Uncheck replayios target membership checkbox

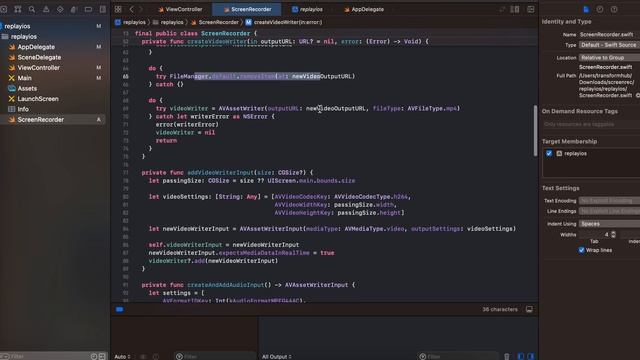[x=549, y=153]
